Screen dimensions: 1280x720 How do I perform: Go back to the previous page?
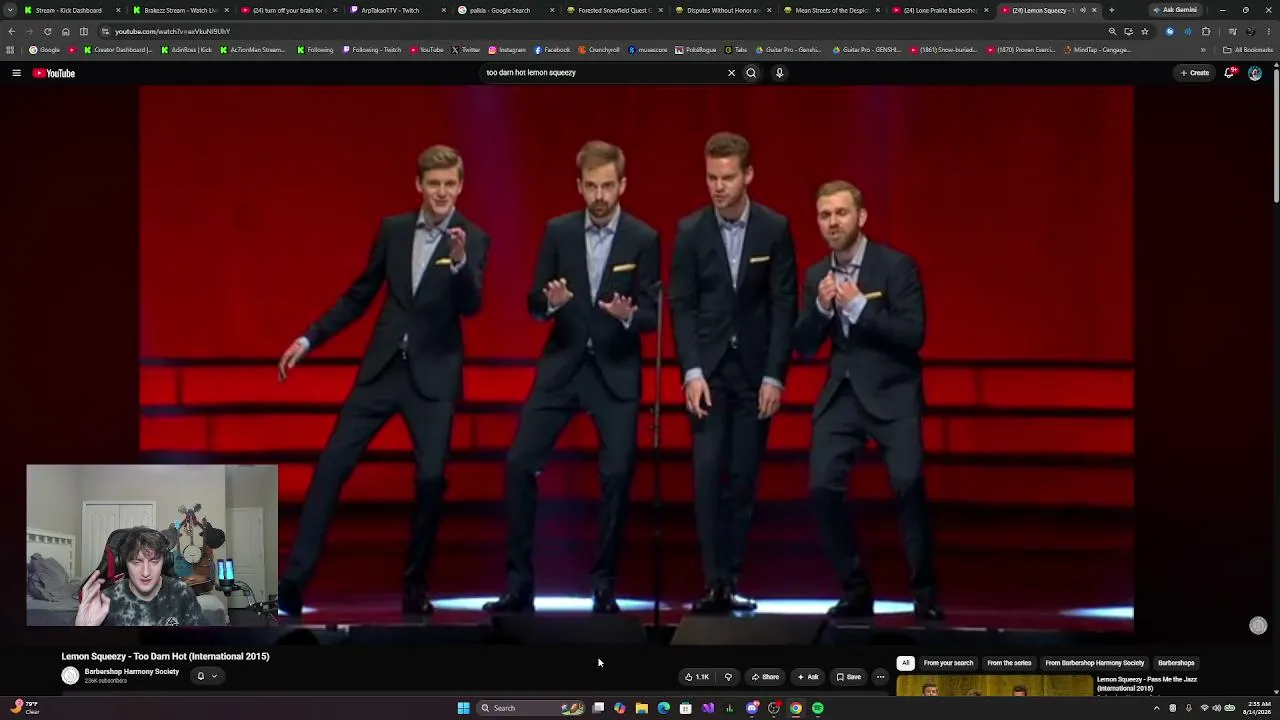tap(12, 31)
